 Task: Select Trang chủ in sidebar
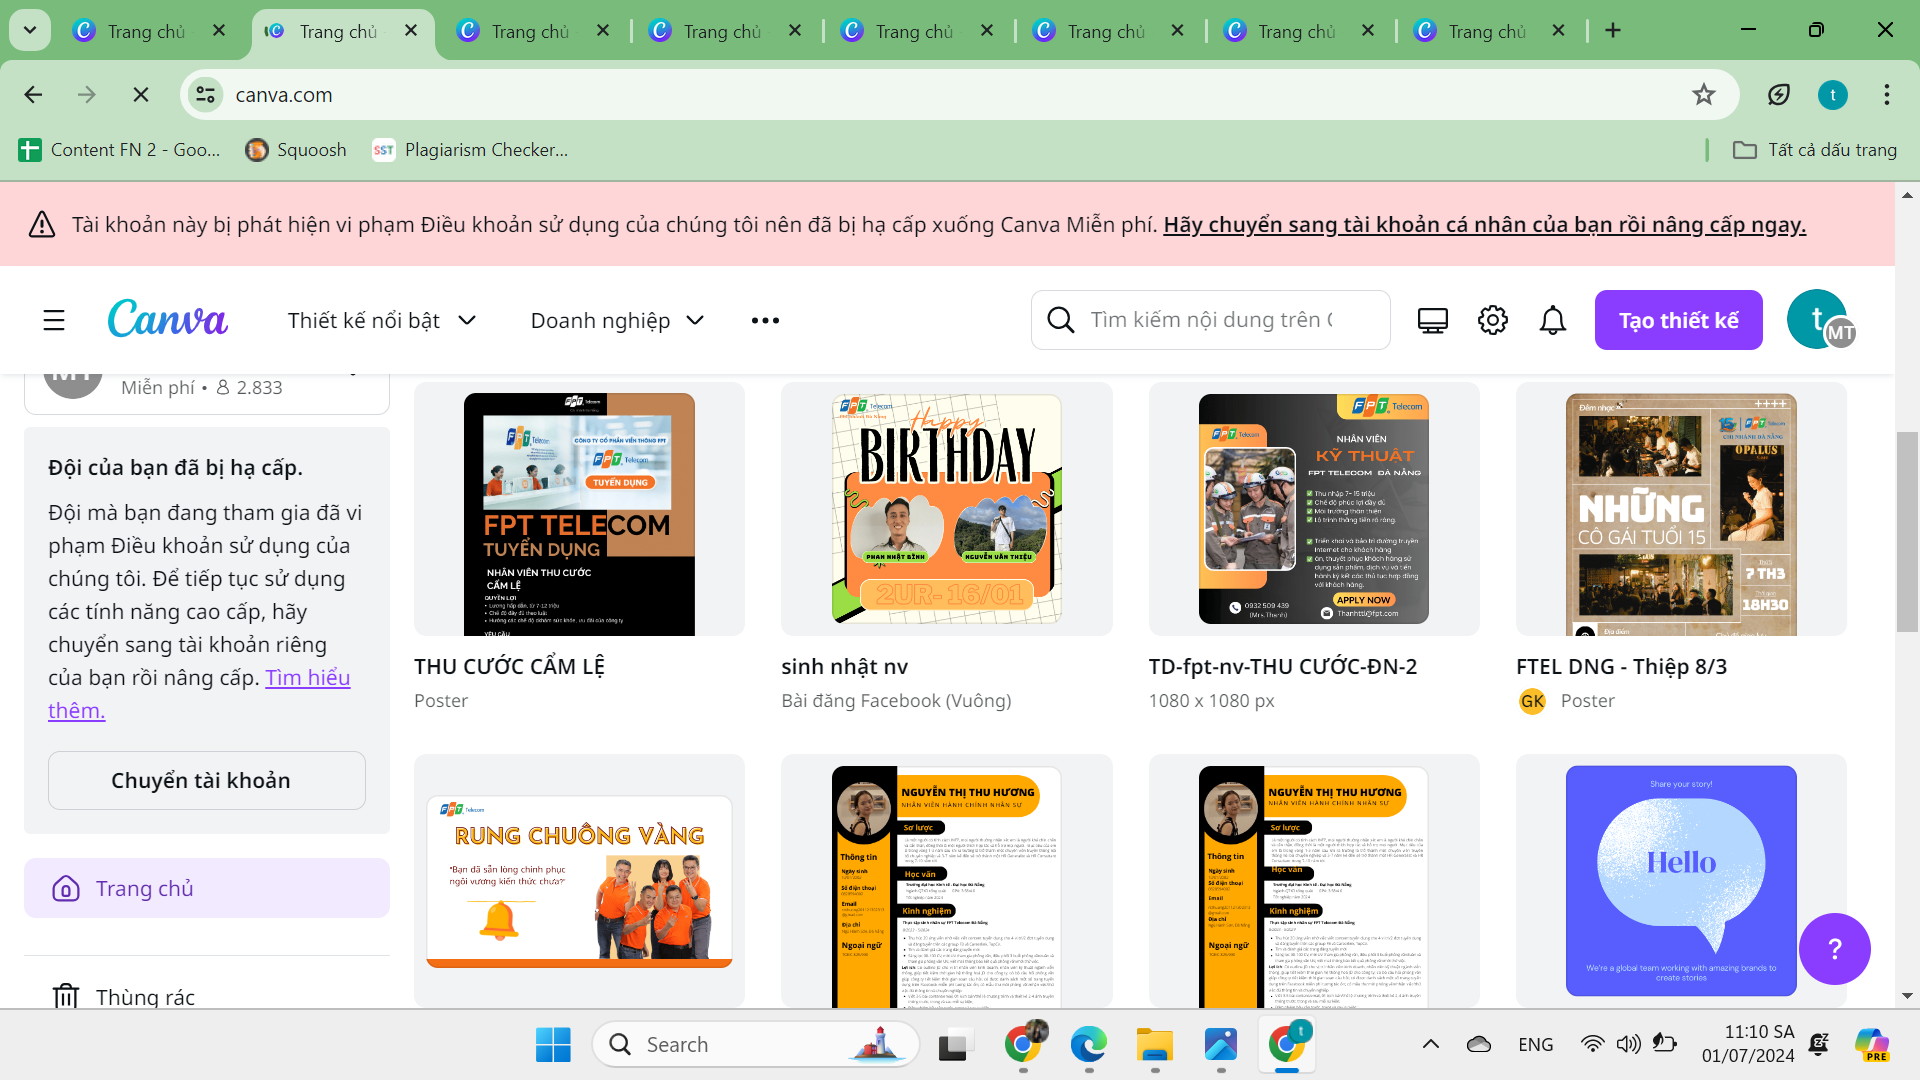(207, 888)
